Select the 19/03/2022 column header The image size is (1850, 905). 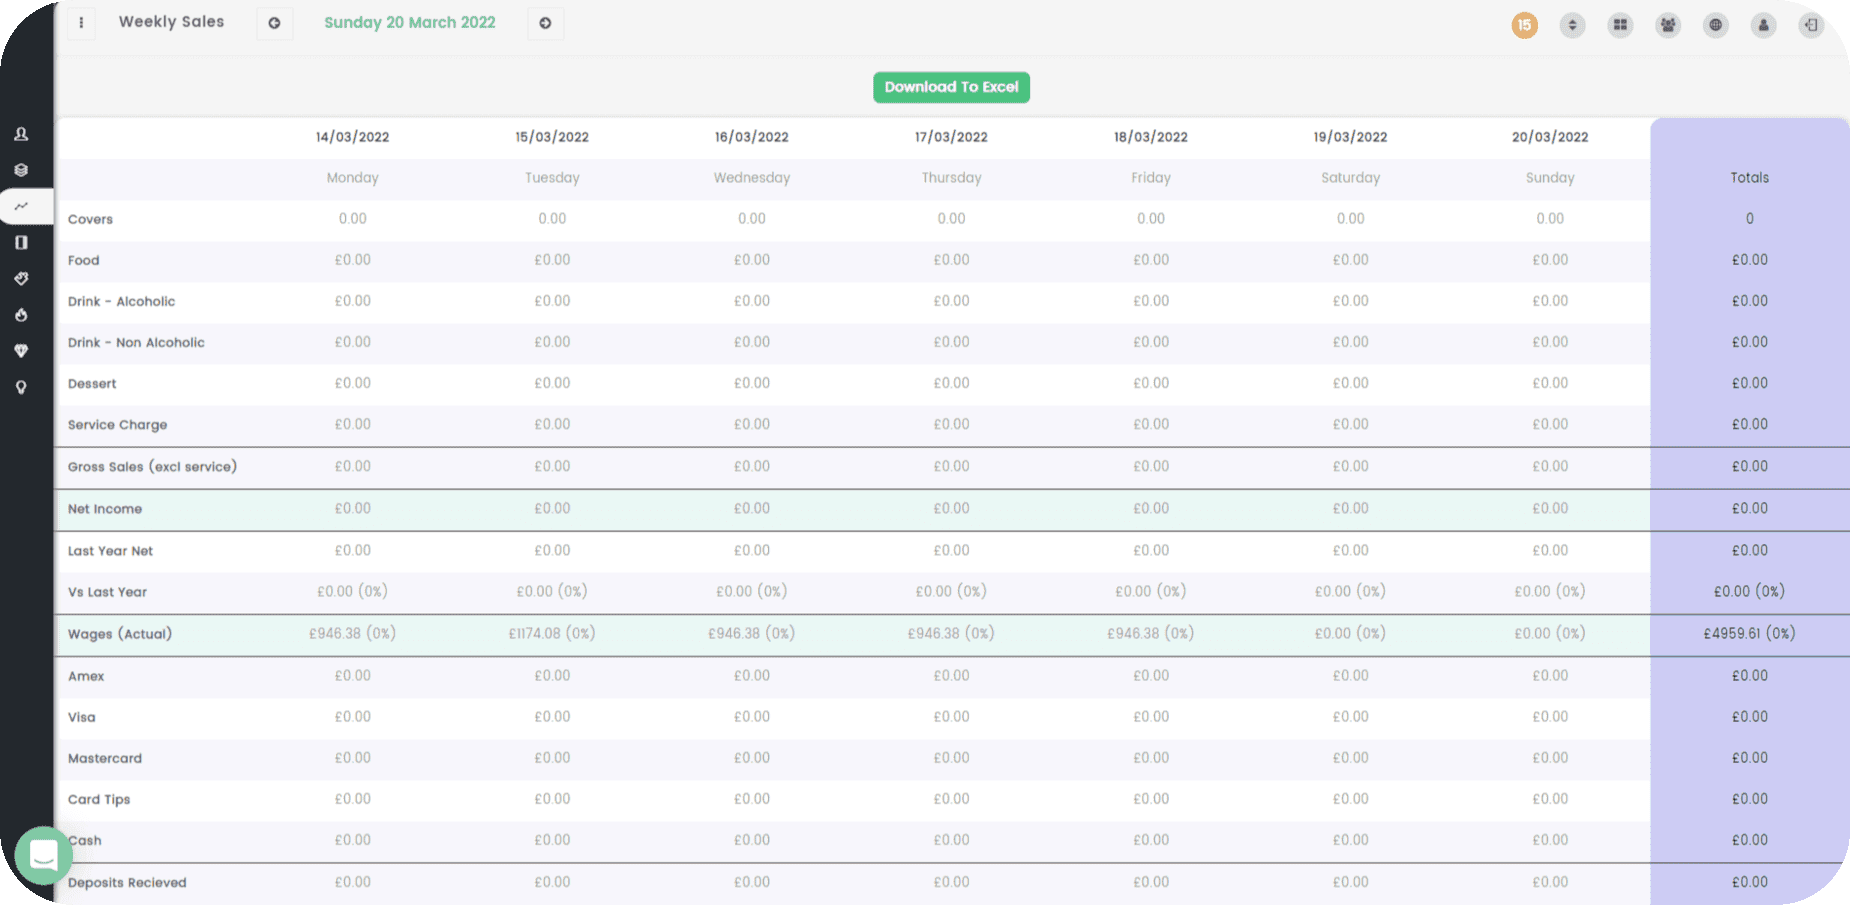point(1350,137)
